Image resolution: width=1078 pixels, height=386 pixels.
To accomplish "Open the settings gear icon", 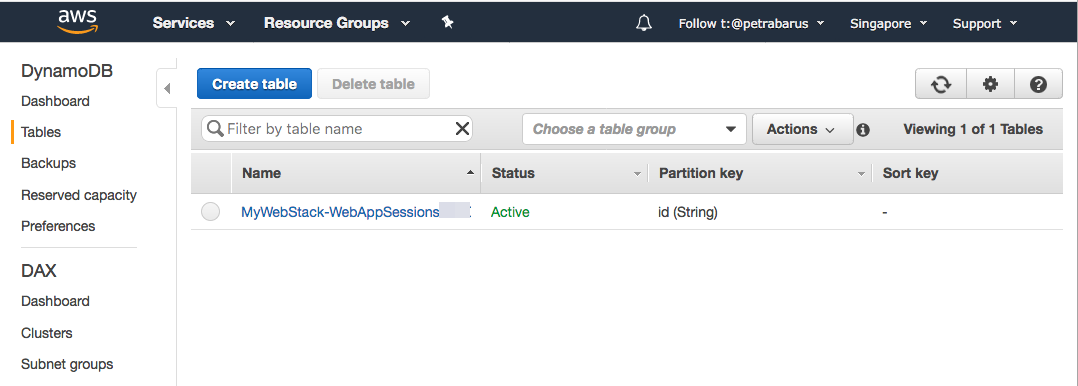I will point(990,84).
